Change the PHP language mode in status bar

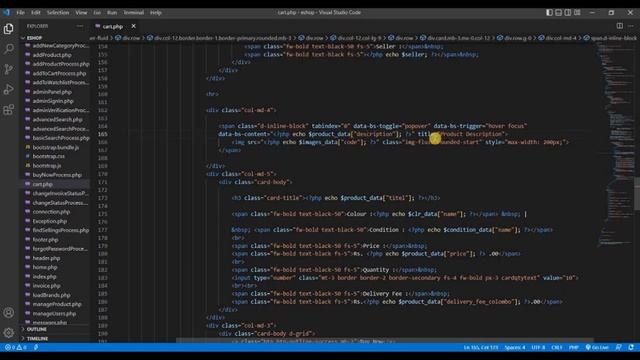pos(573,348)
